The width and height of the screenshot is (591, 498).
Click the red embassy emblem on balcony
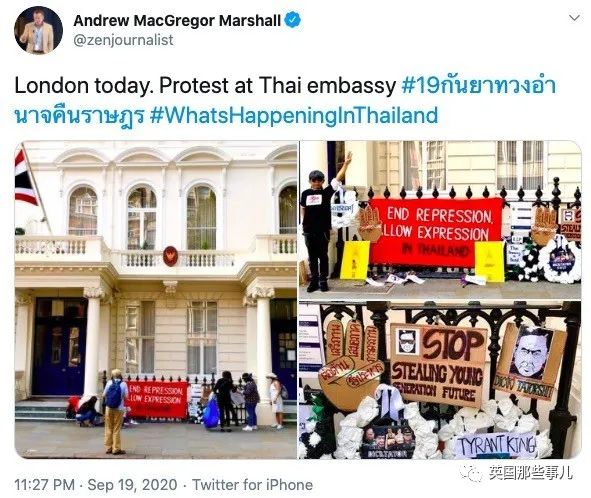(x=170, y=256)
